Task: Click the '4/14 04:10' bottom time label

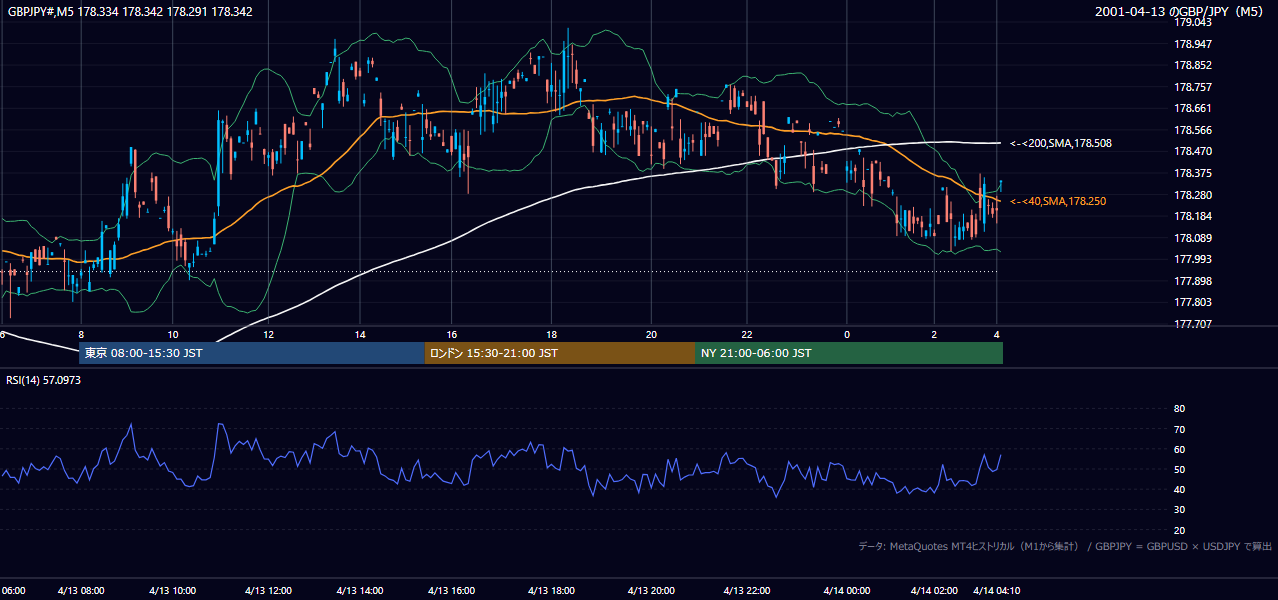Action: 997,591
